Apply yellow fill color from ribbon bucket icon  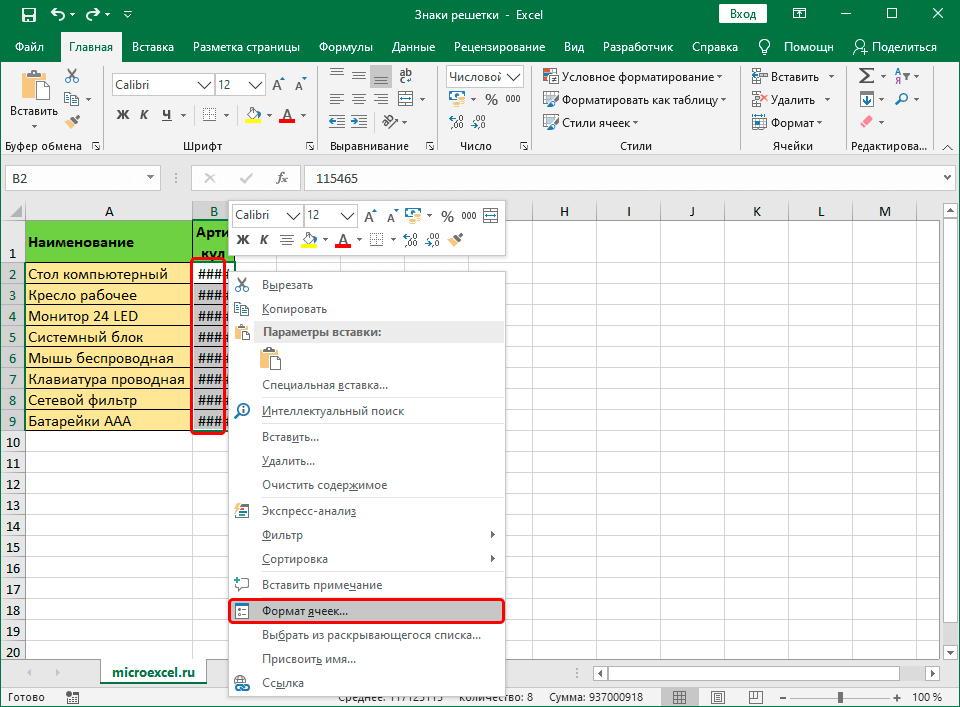click(253, 114)
